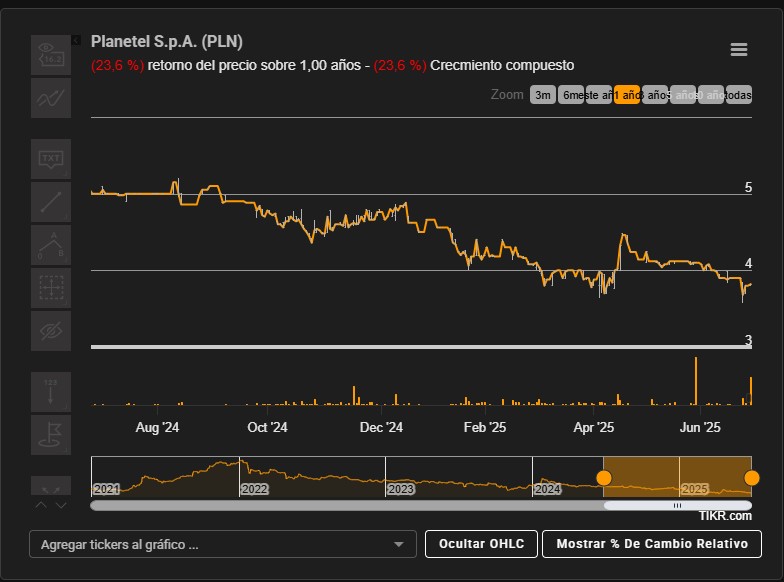Select the A-B segment measurement tool
The image size is (784, 582).
click(51, 245)
